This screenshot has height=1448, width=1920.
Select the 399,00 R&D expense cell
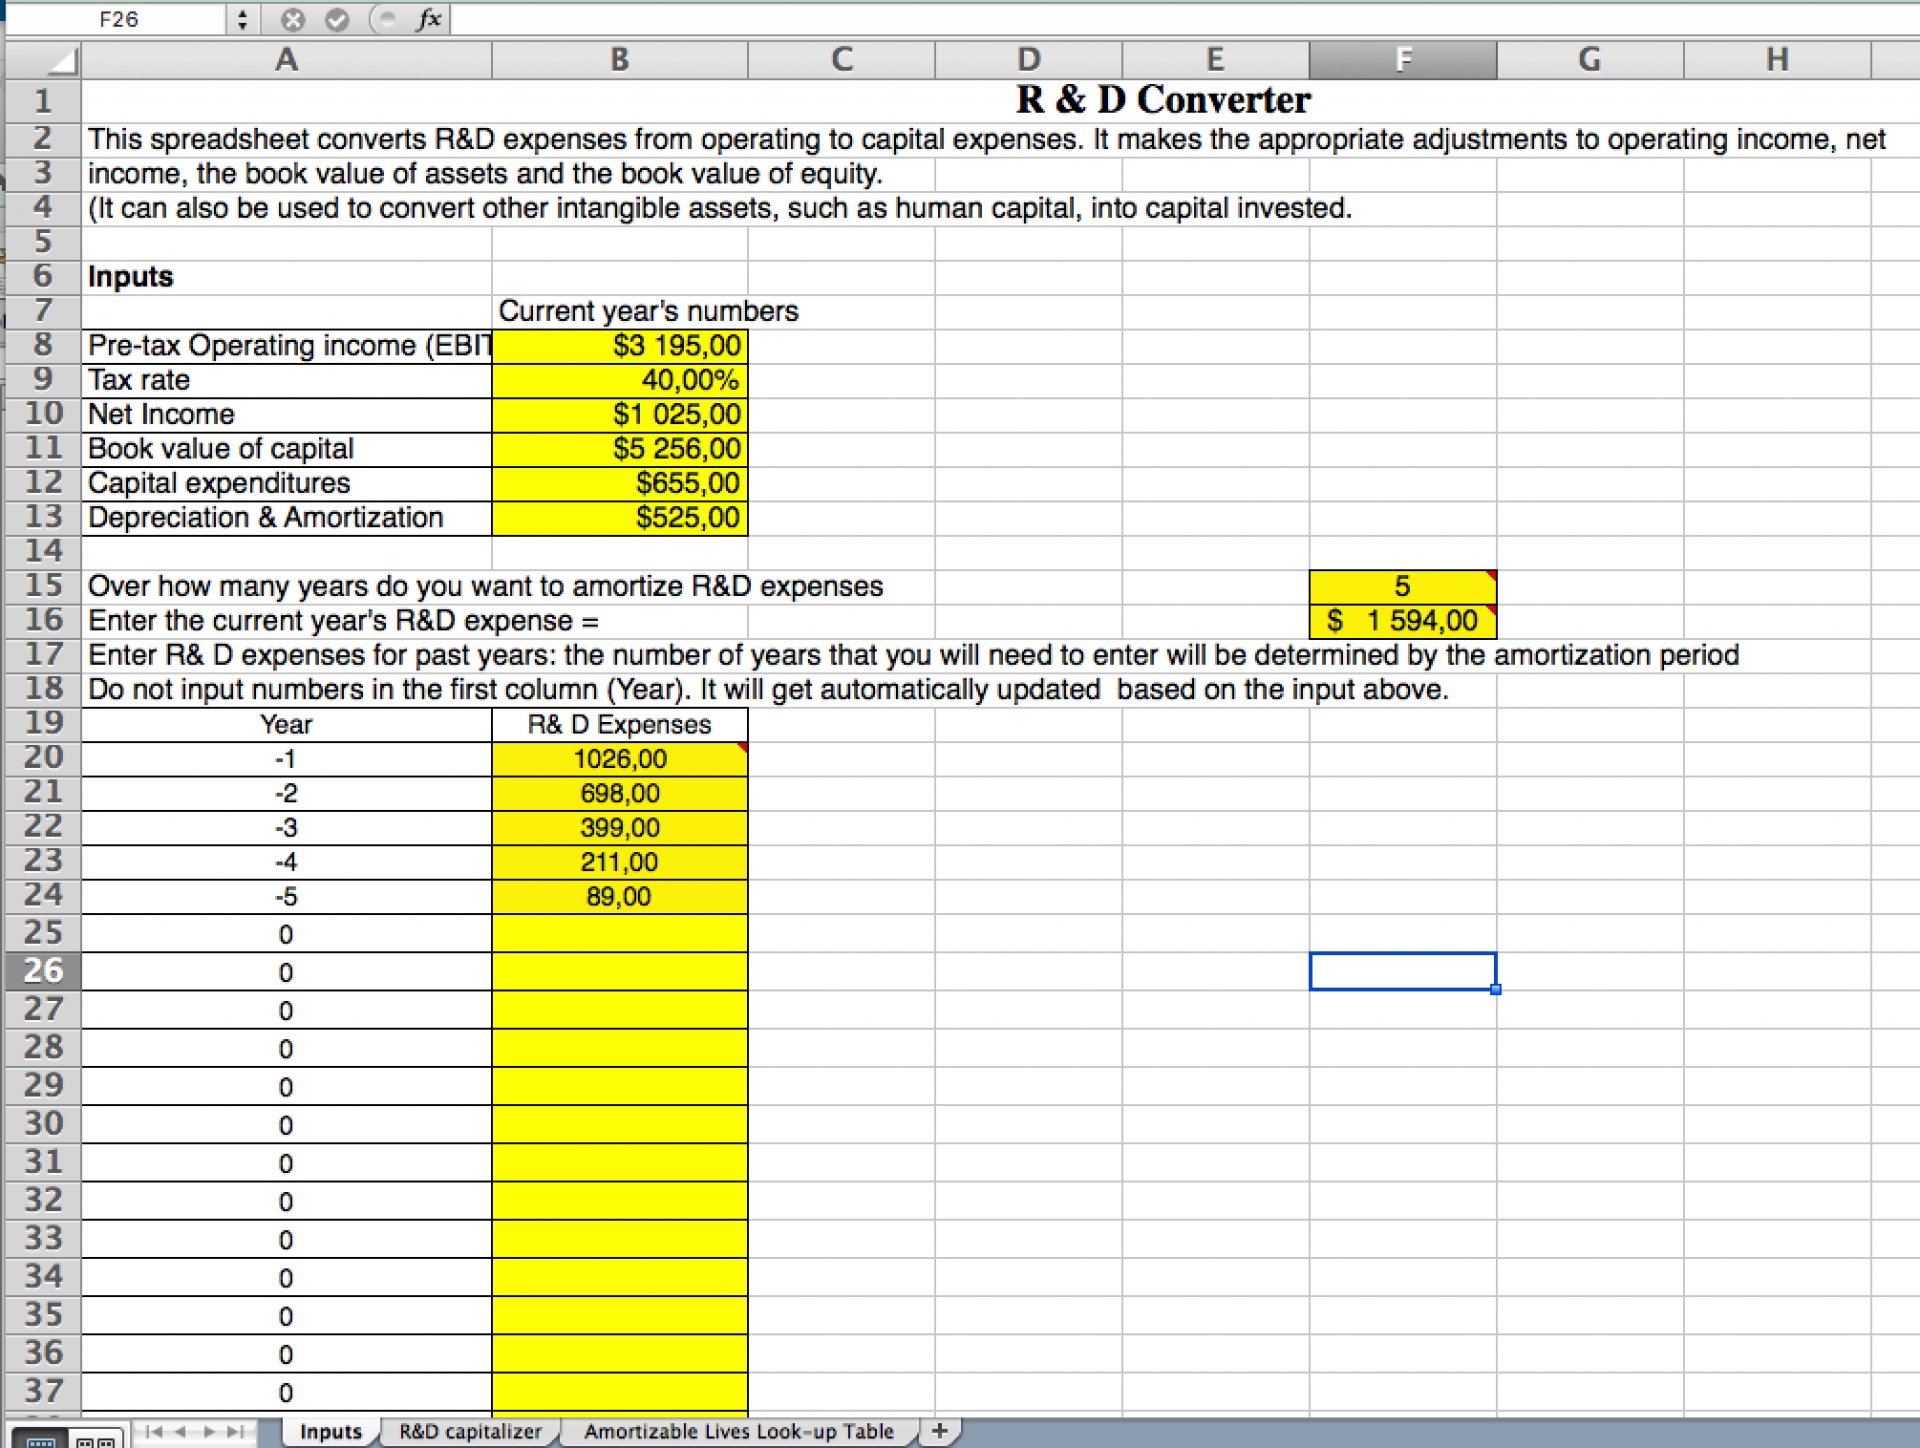(x=619, y=828)
